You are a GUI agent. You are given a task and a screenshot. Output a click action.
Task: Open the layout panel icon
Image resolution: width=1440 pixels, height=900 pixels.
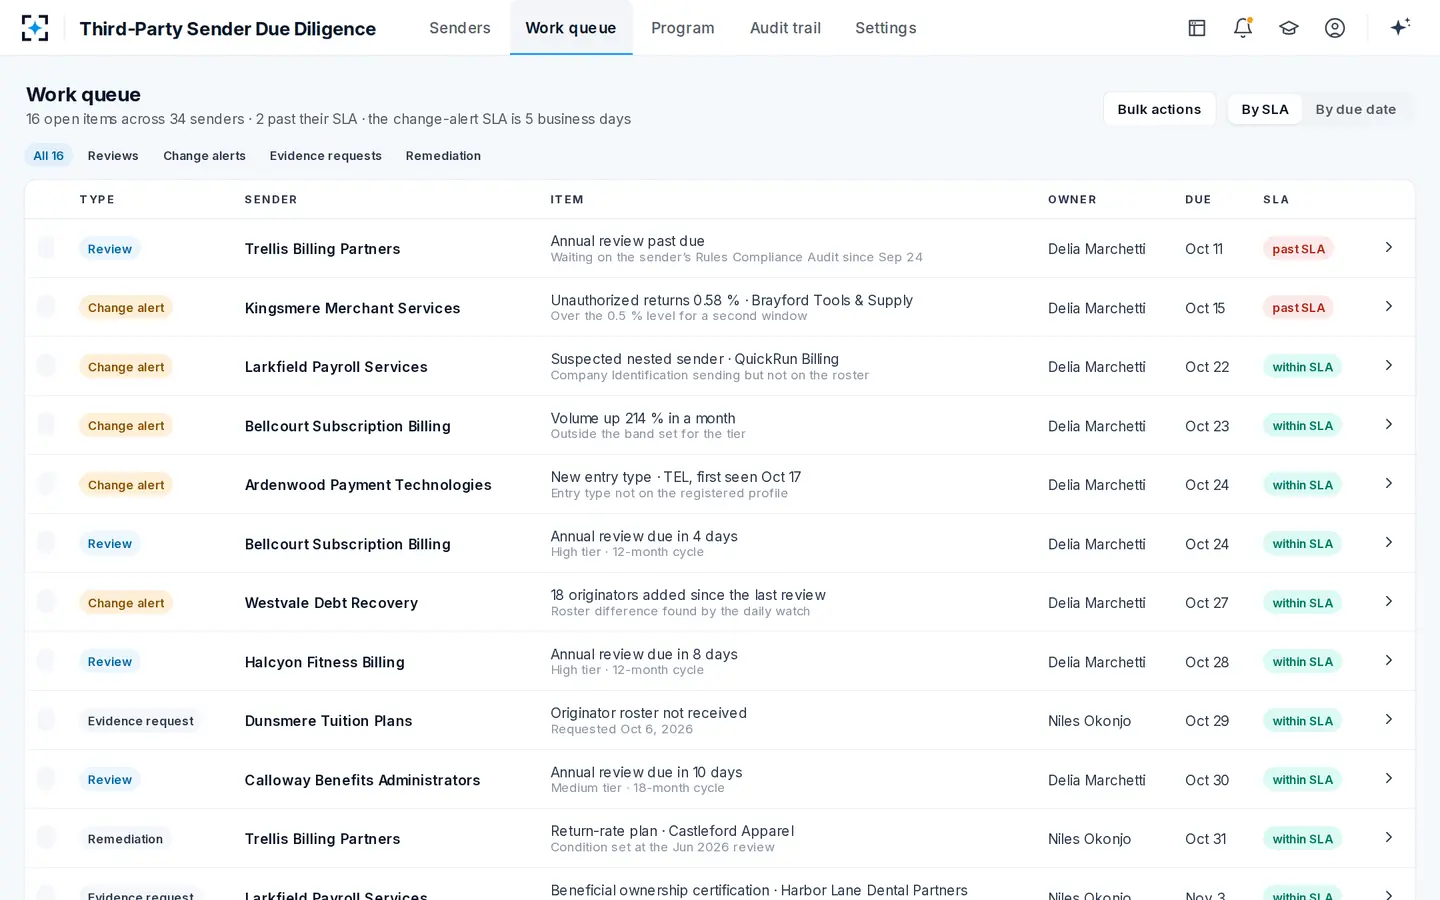(x=1197, y=28)
